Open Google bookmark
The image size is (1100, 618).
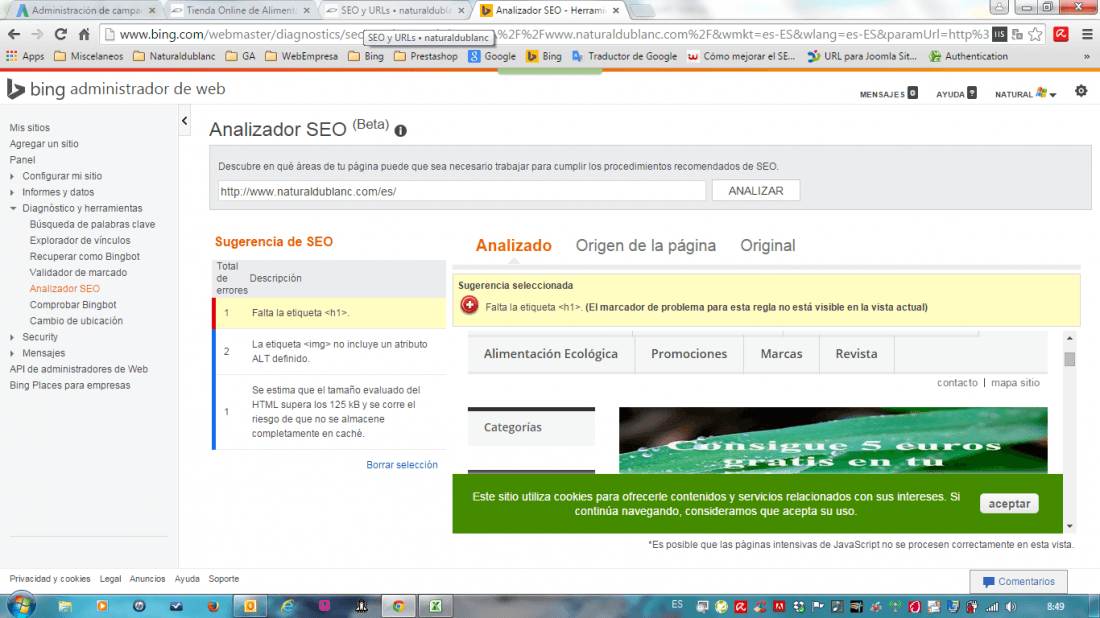(x=492, y=56)
